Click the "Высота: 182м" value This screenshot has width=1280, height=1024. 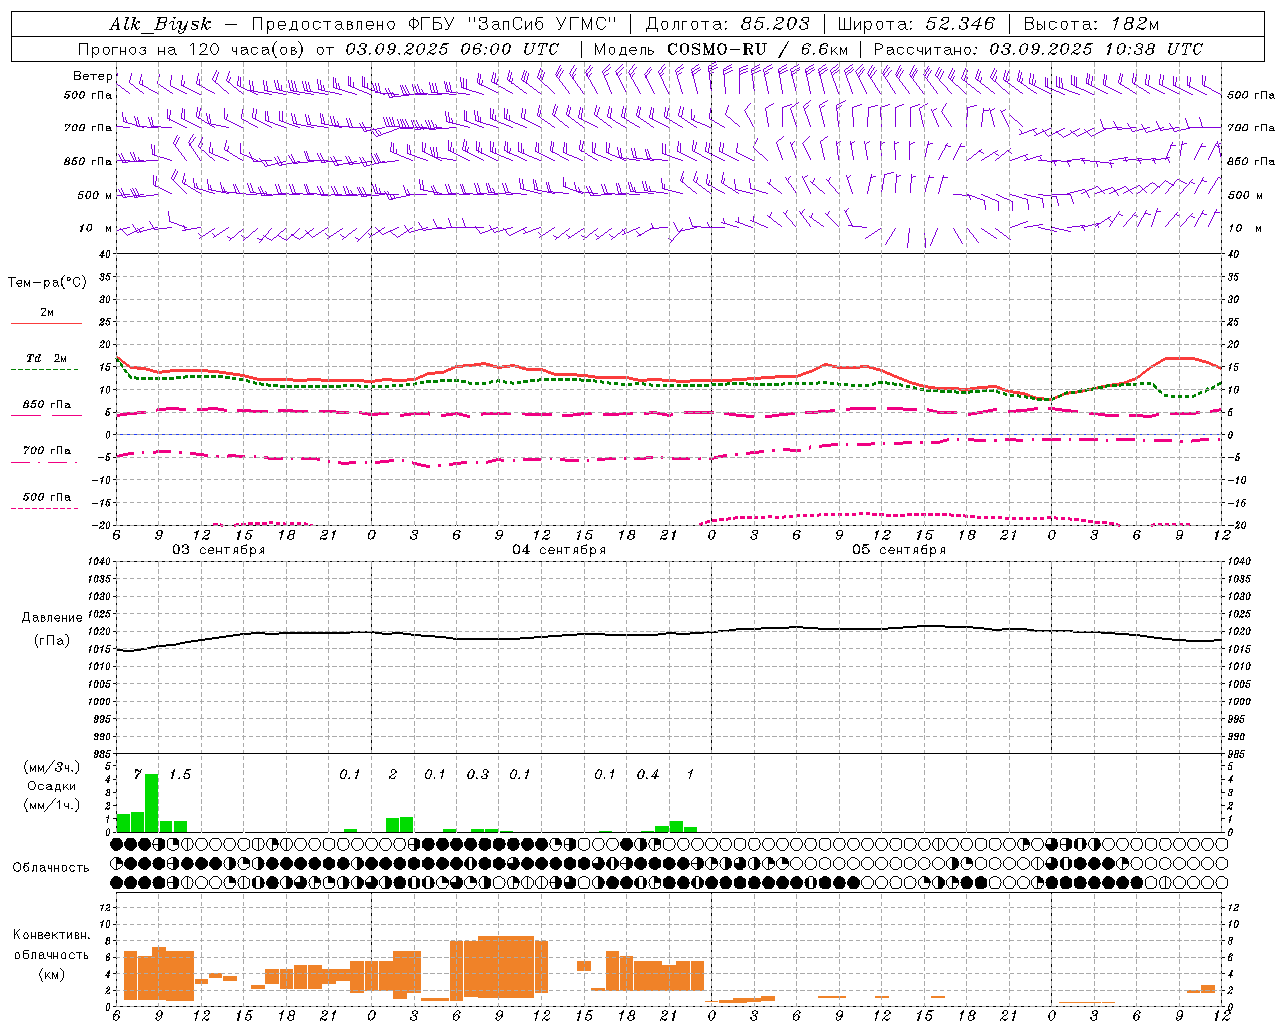coord(1091,25)
